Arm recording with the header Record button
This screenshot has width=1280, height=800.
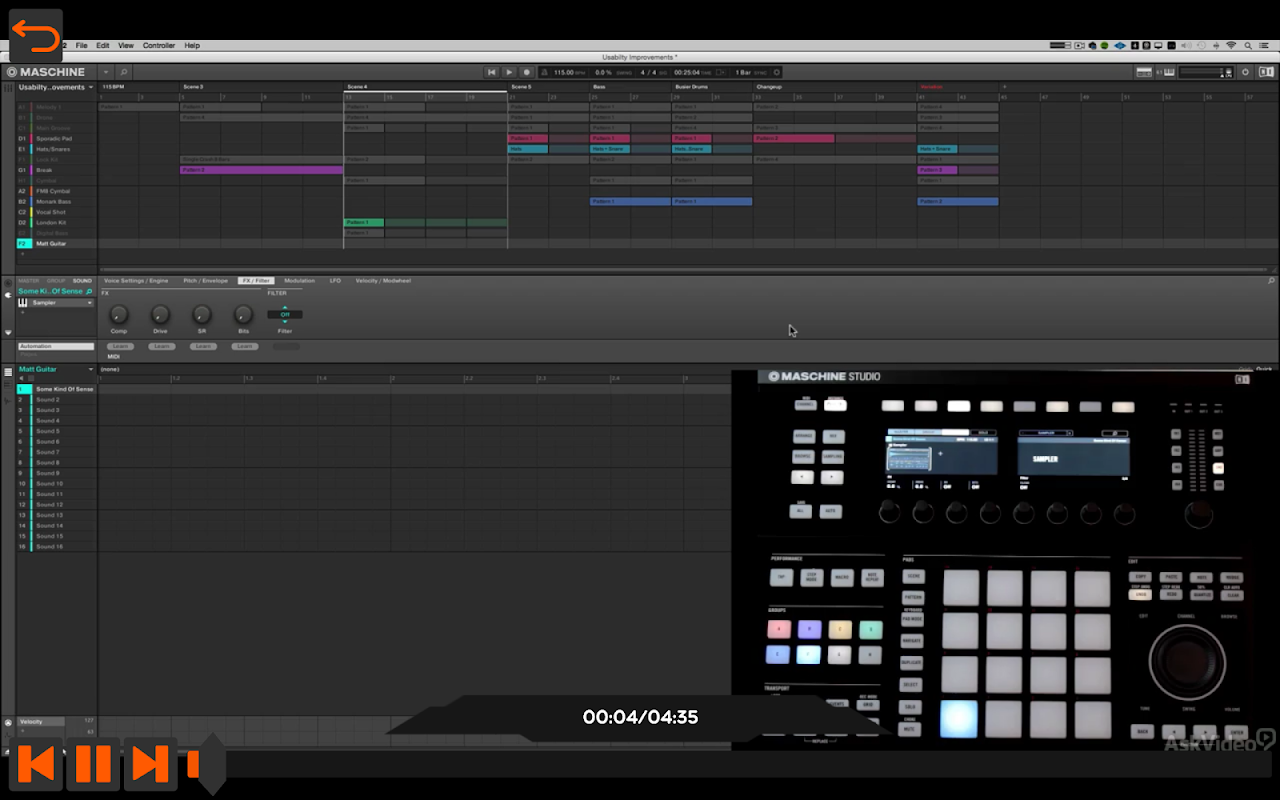coord(527,72)
